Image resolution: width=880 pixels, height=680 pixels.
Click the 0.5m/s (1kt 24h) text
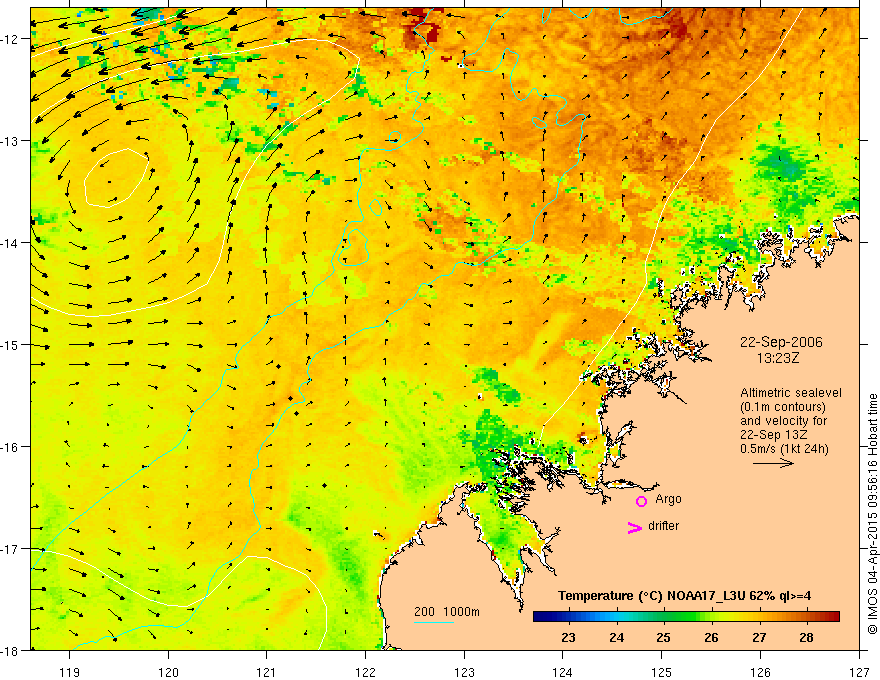coord(784,449)
